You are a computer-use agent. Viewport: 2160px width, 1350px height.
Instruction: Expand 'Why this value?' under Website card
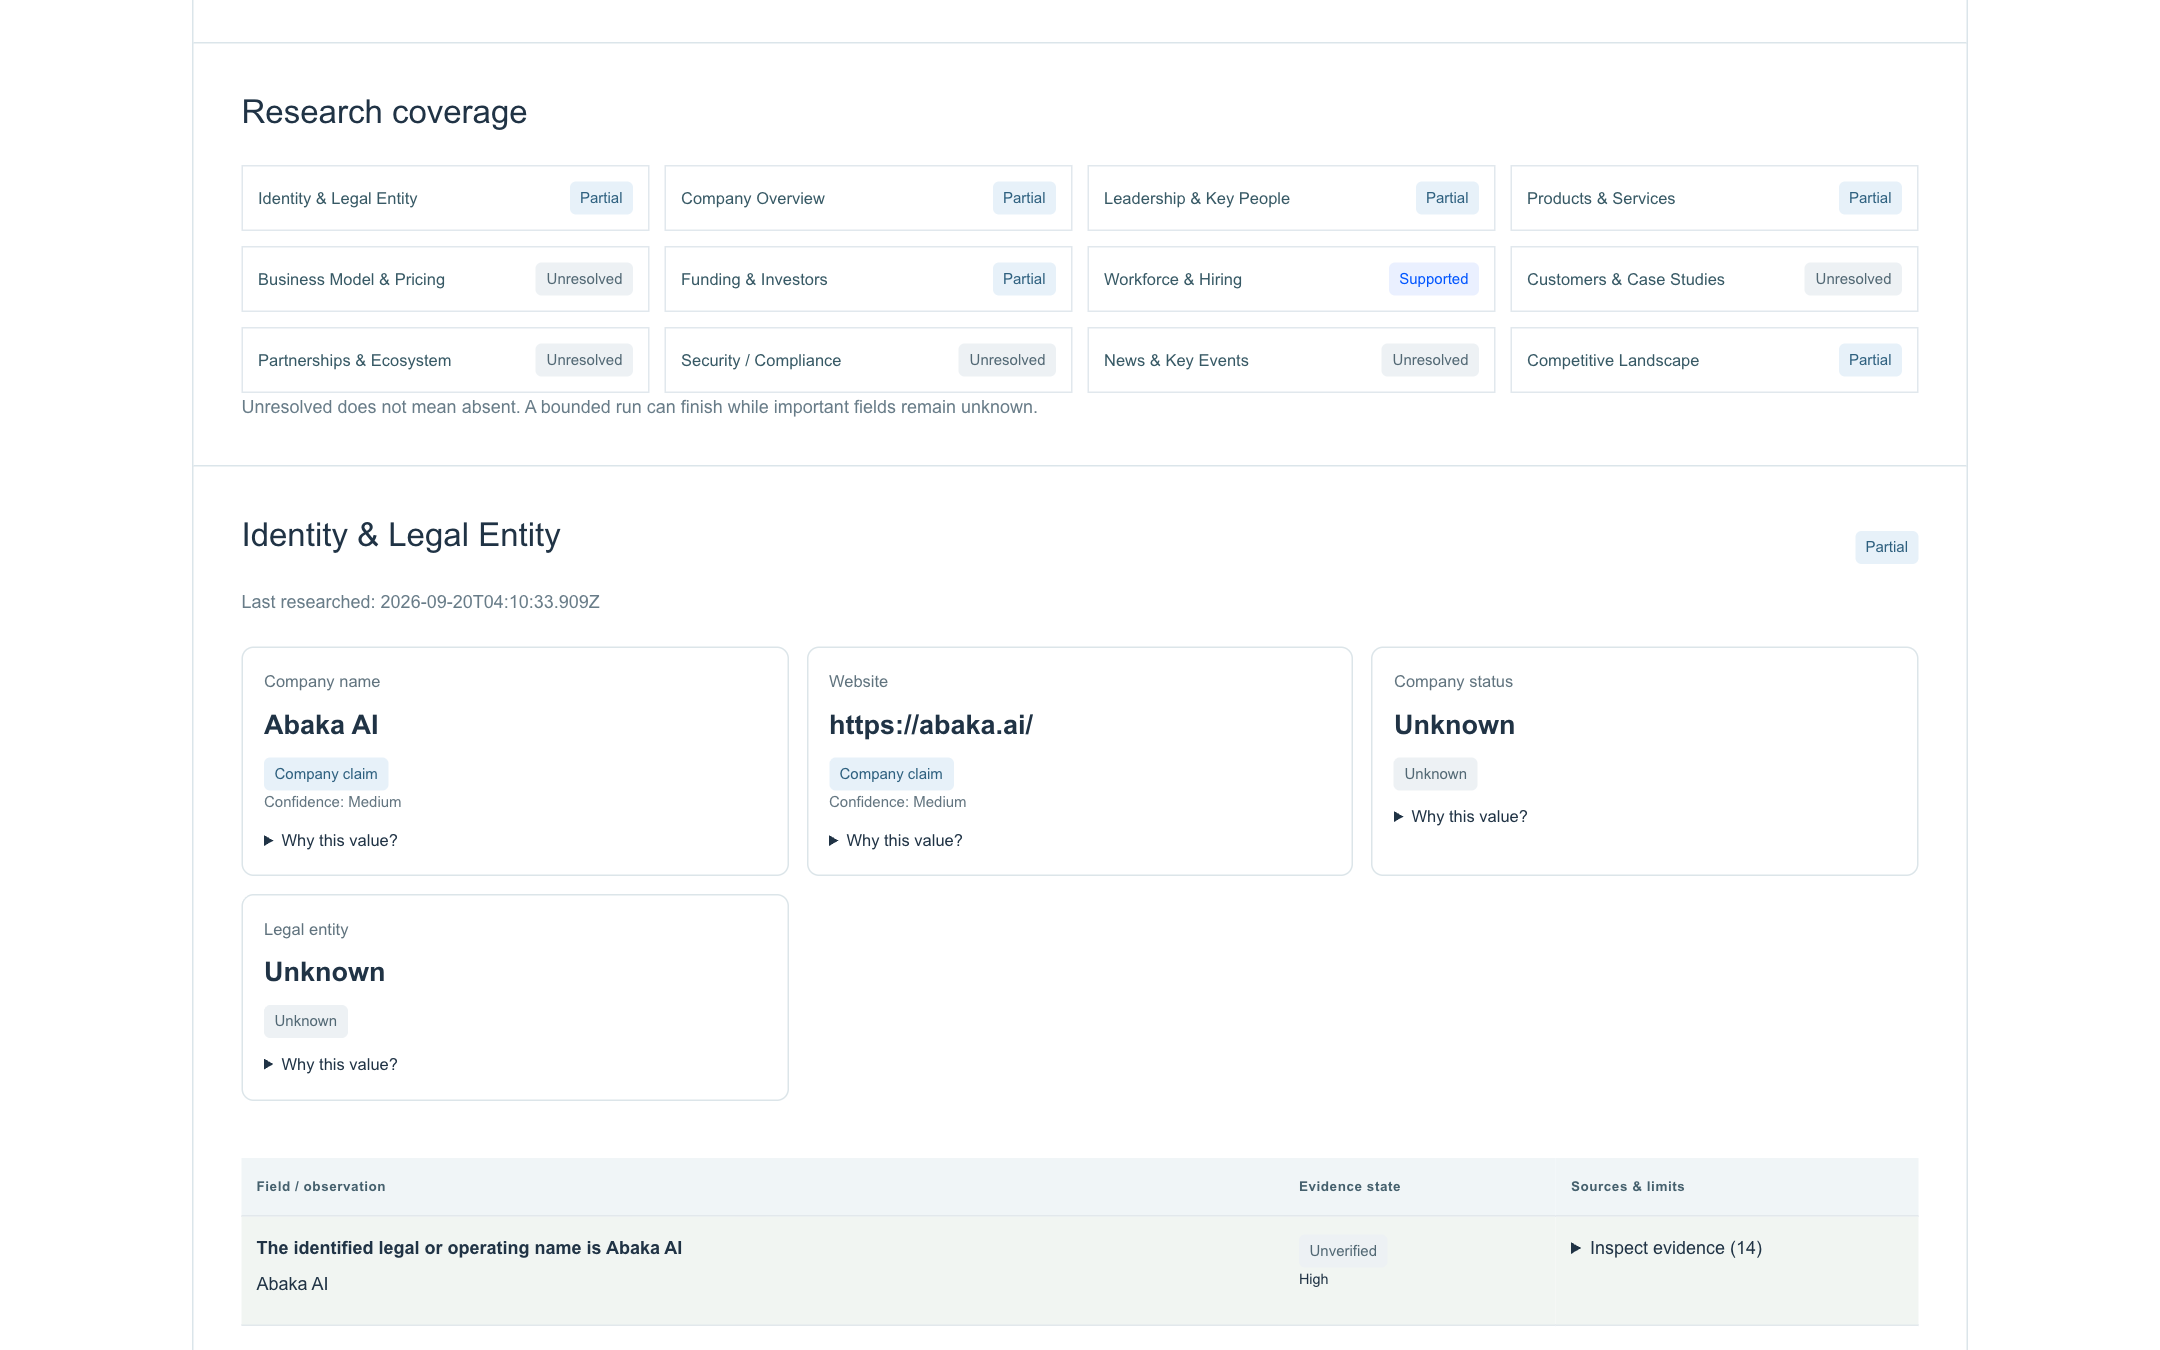(x=896, y=840)
